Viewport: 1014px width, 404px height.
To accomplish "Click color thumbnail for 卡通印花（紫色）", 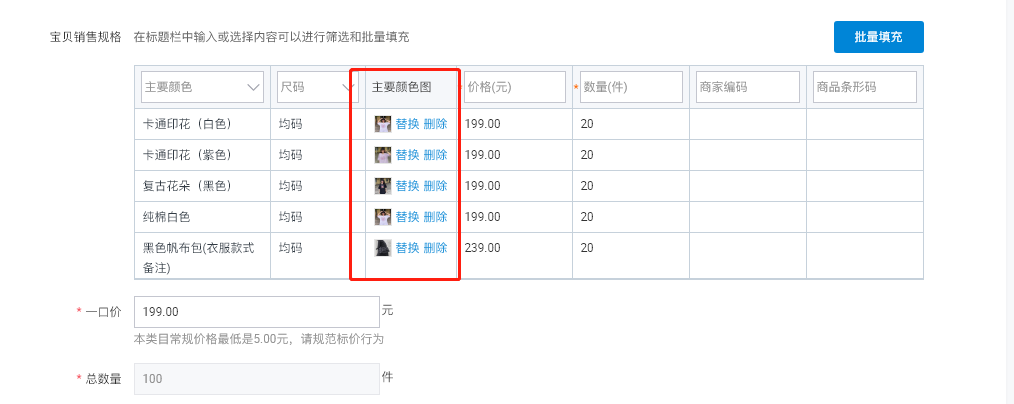I will (383, 155).
